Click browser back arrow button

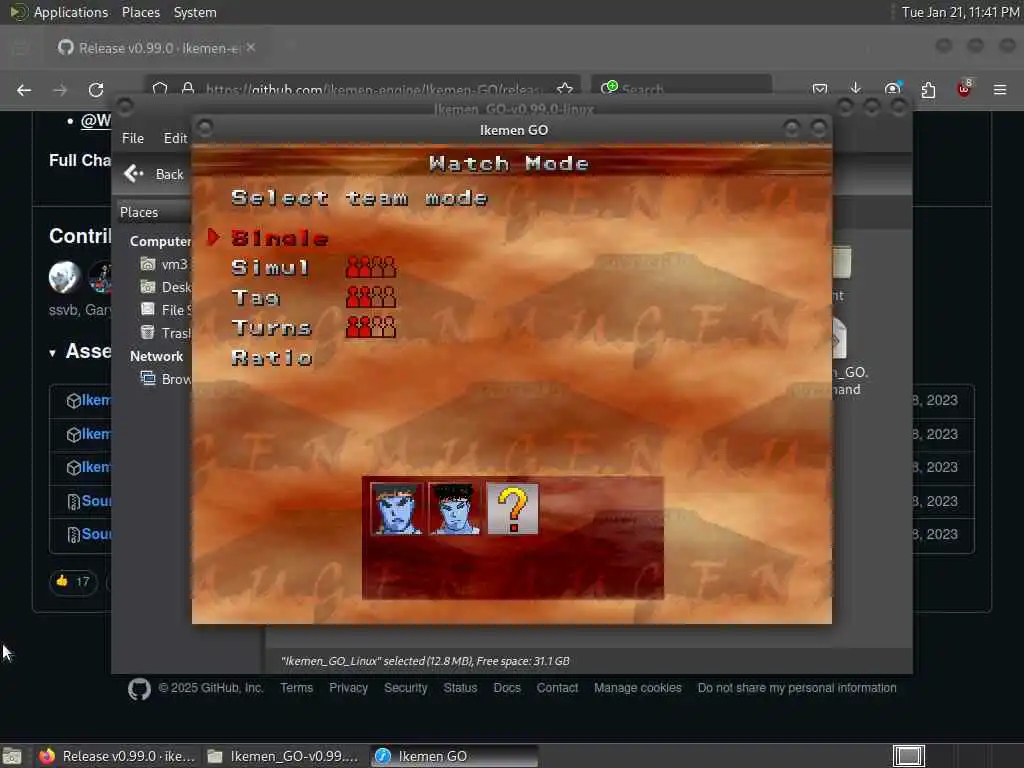pos(24,90)
